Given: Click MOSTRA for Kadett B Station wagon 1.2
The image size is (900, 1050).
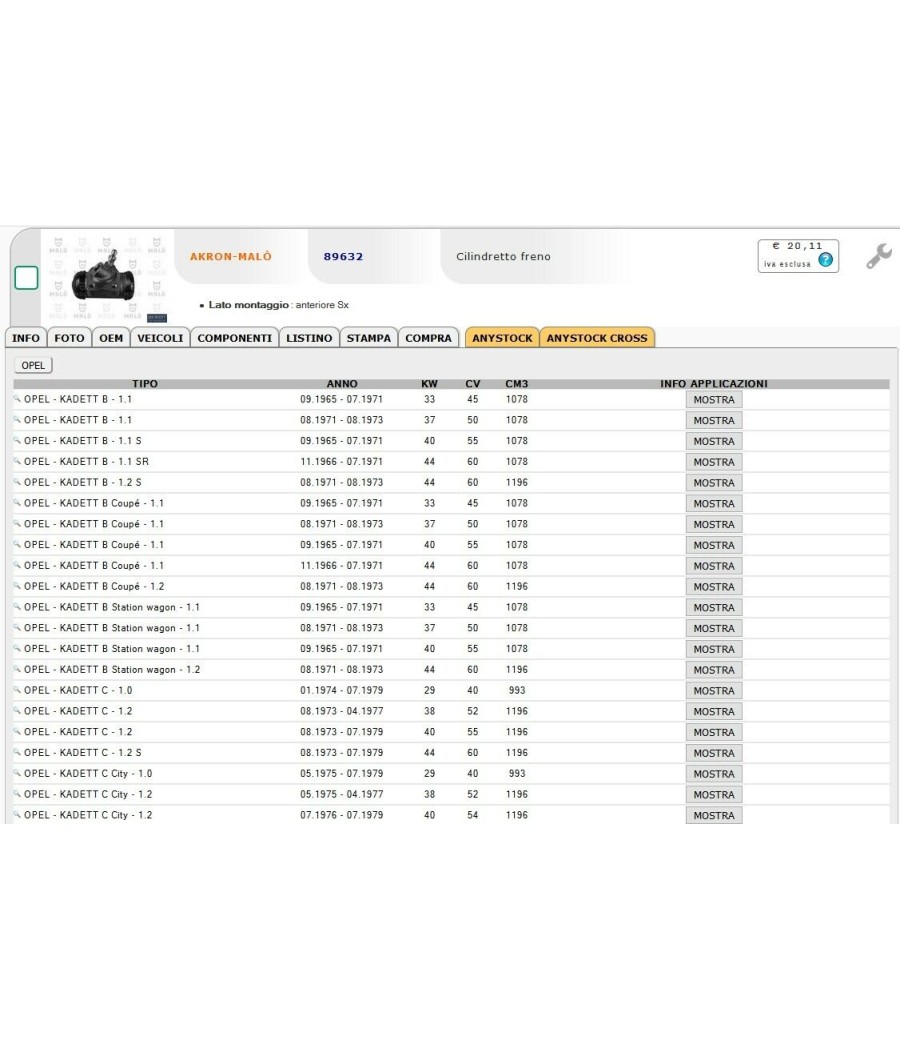Looking at the screenshot, I should coord(714,670).
